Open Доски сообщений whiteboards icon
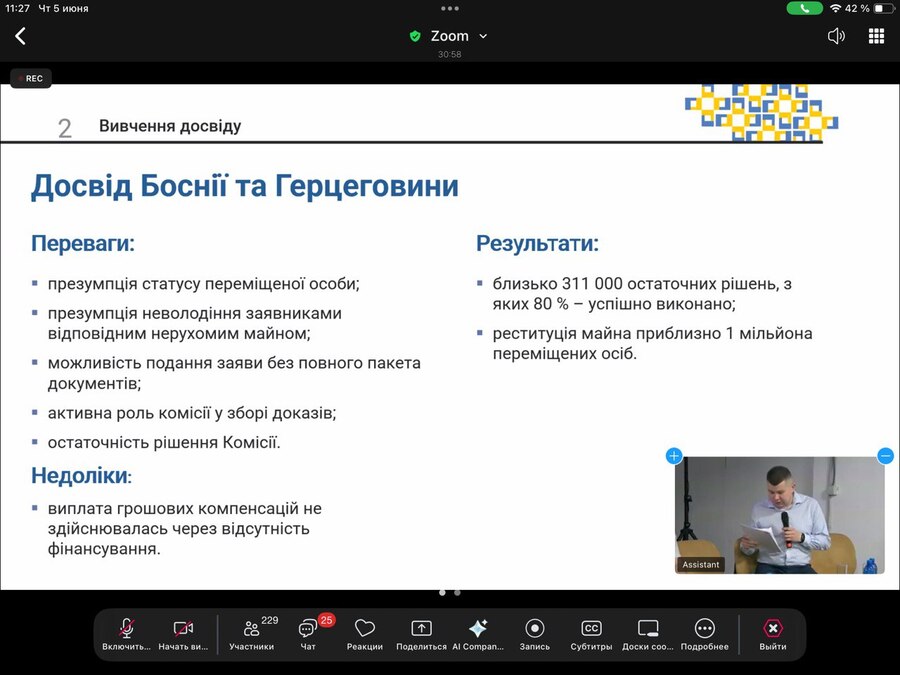This screenshot has width=900, height=675. click(x=648, y=634)
